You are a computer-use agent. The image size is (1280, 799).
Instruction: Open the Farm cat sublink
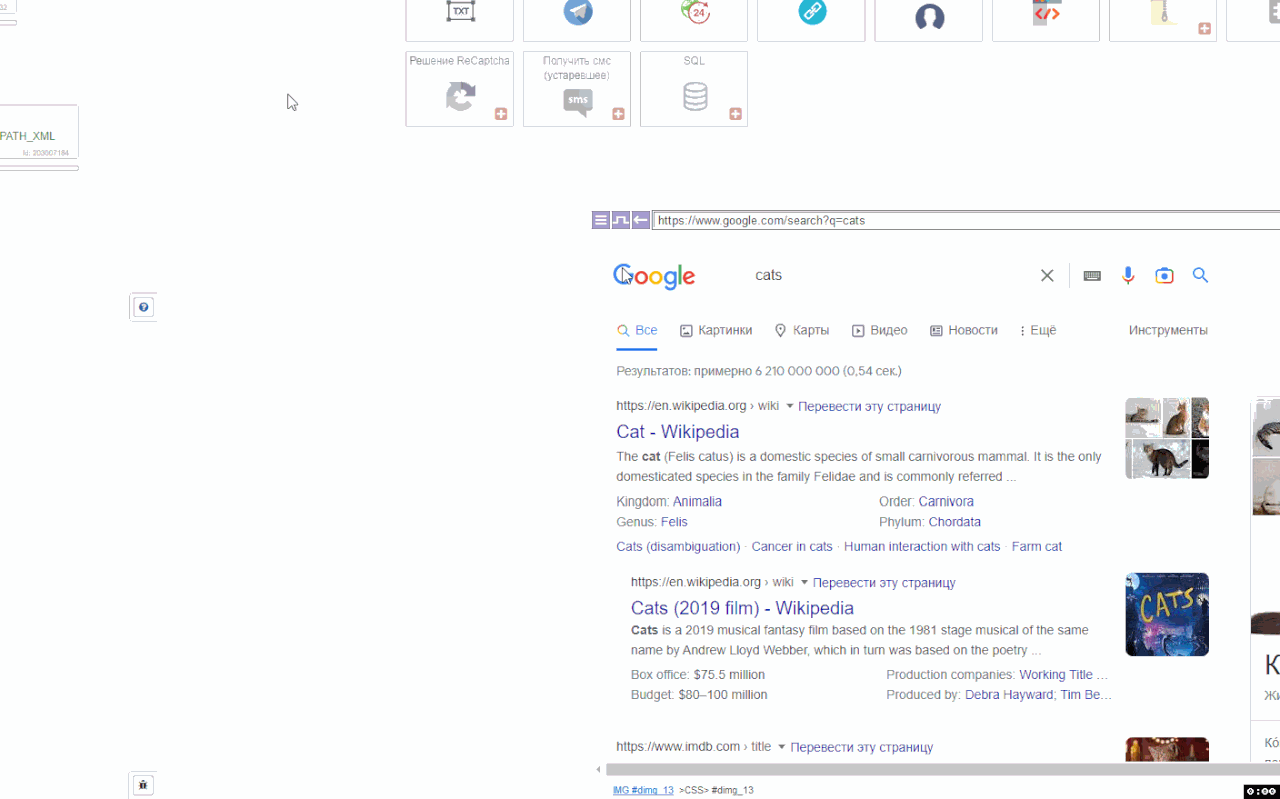1037,547
